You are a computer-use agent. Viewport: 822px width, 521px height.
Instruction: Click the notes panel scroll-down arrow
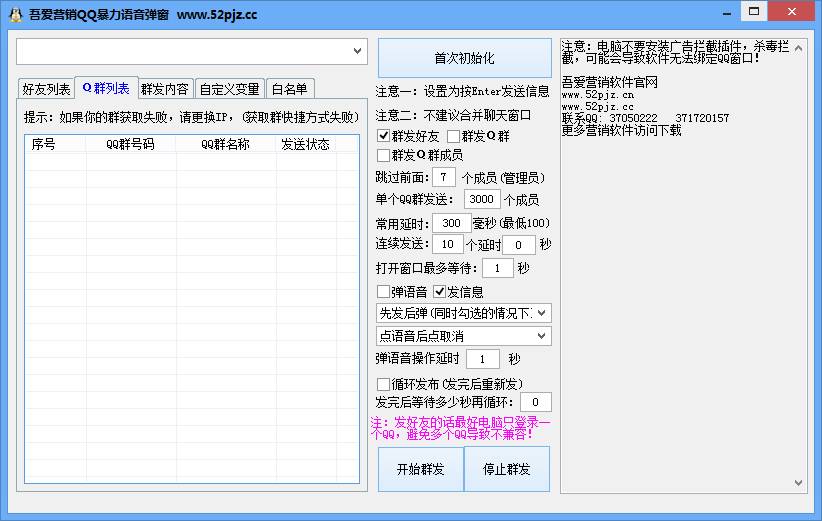click(798, 483)
